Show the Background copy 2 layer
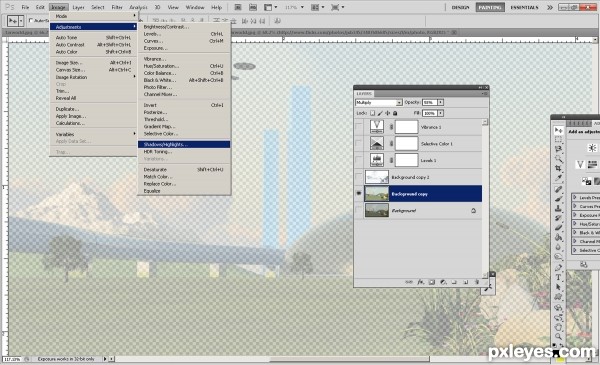The height and width of the screenshot is (365, 600). pos(359,177)
